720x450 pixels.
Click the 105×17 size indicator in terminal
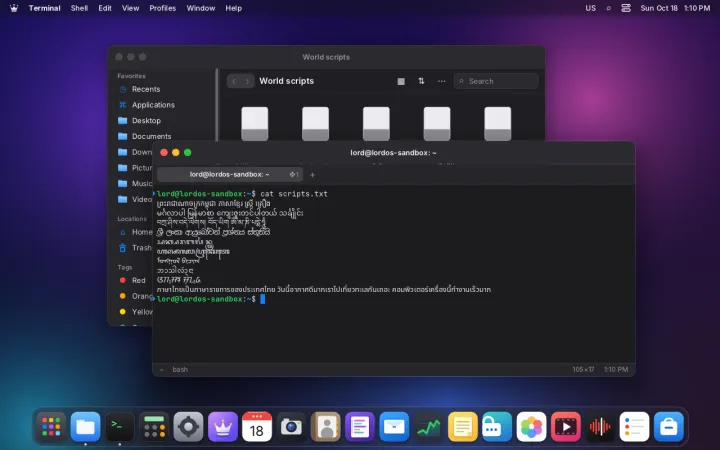[x=583, y=369]
